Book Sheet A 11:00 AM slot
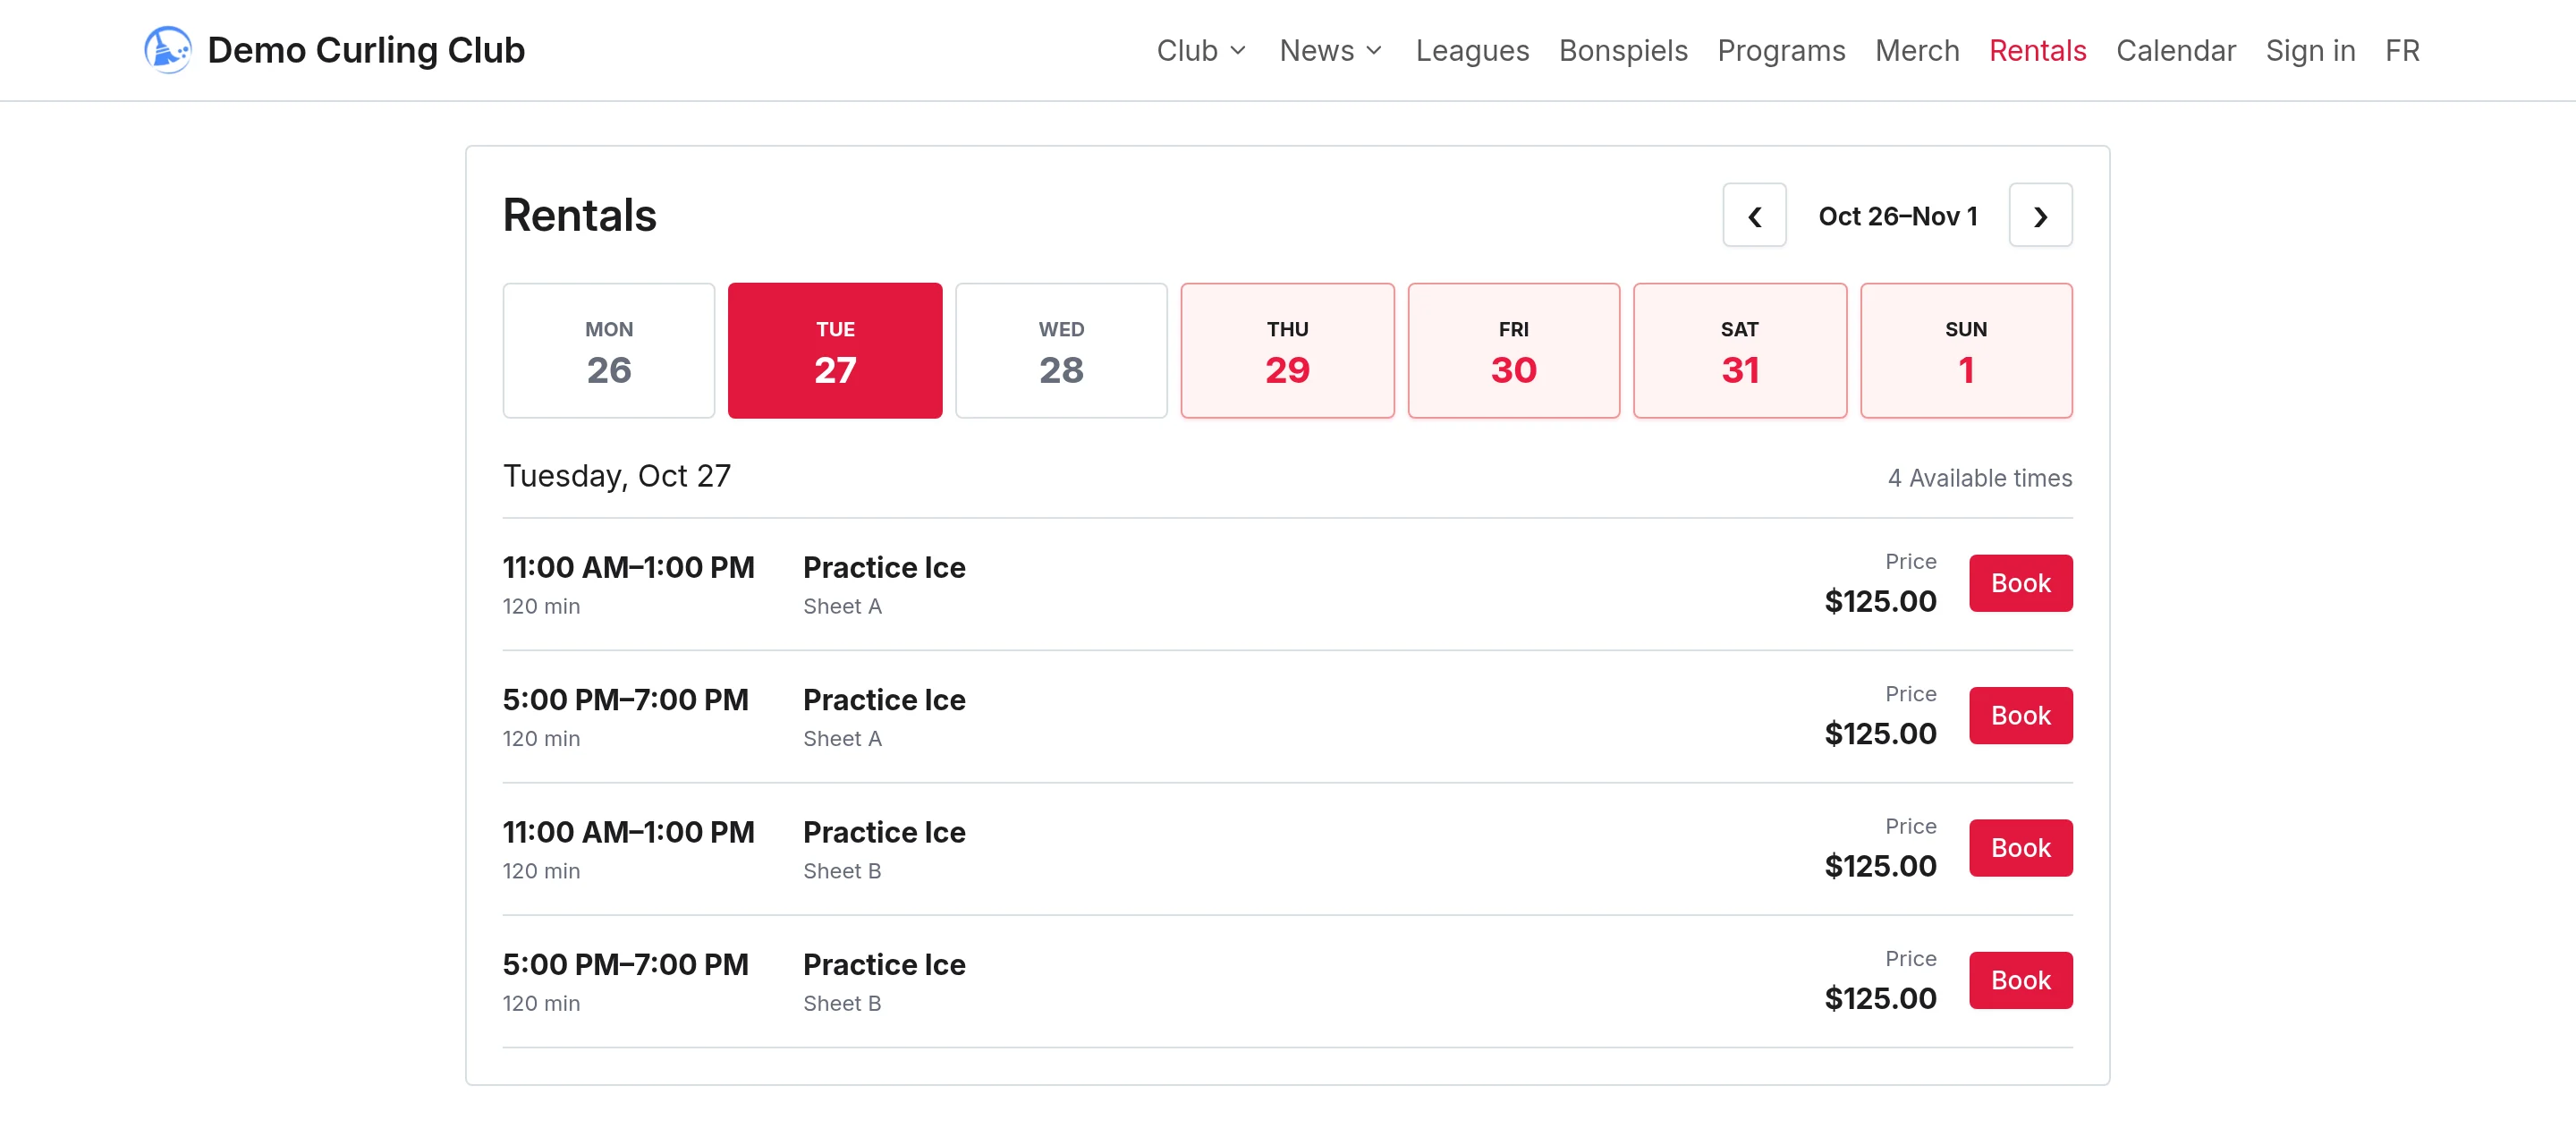 pos(2021,583)
